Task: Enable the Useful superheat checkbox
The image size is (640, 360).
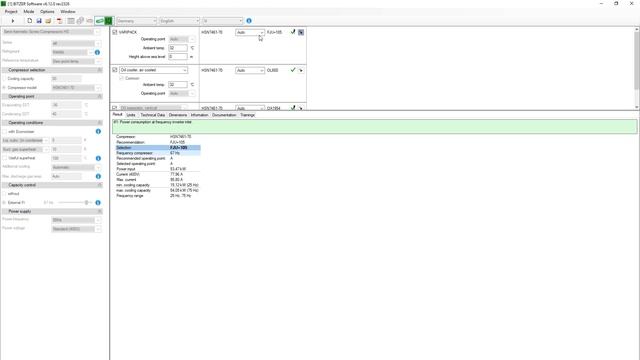Action: (x=4, y=158)
